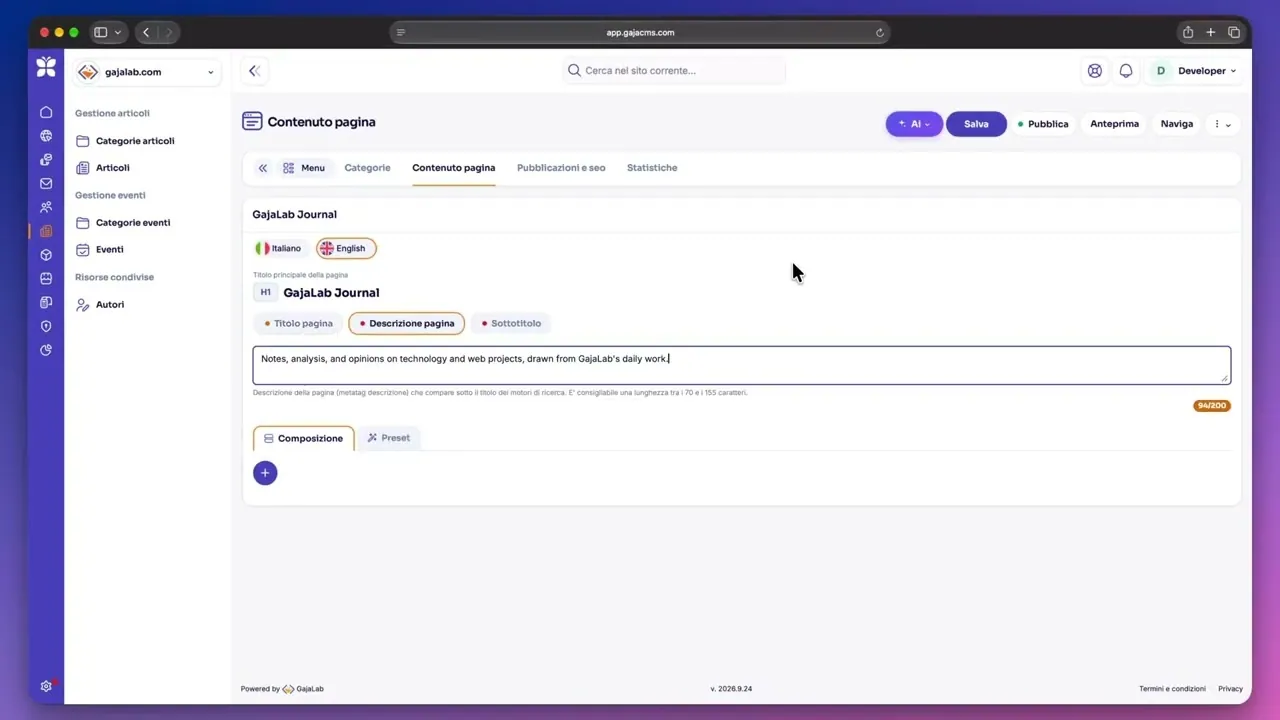This screenshot has width=1280, height=720.
Task: Click the Salva button
Action: tap(976, 124)
